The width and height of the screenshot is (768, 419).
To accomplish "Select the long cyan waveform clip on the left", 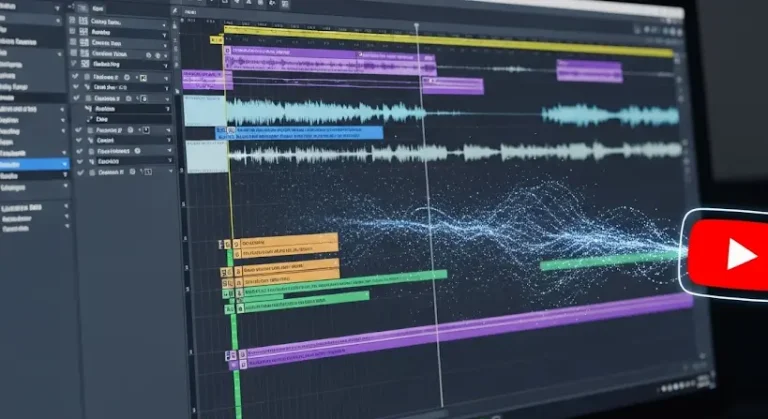I will pyautogui.click(x=326, y=112).
